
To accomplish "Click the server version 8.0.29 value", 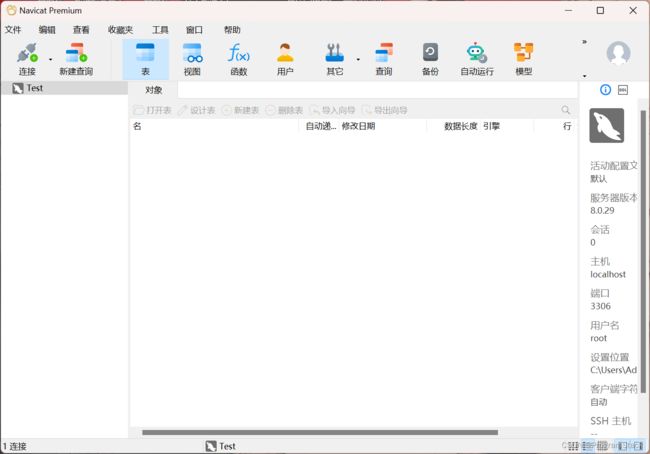I will click(602, 211).
